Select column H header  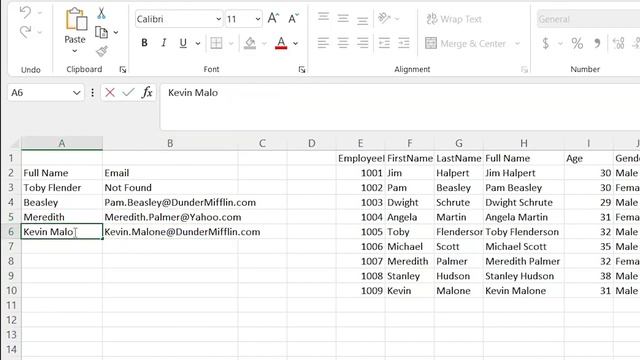[x=524, y=143]
